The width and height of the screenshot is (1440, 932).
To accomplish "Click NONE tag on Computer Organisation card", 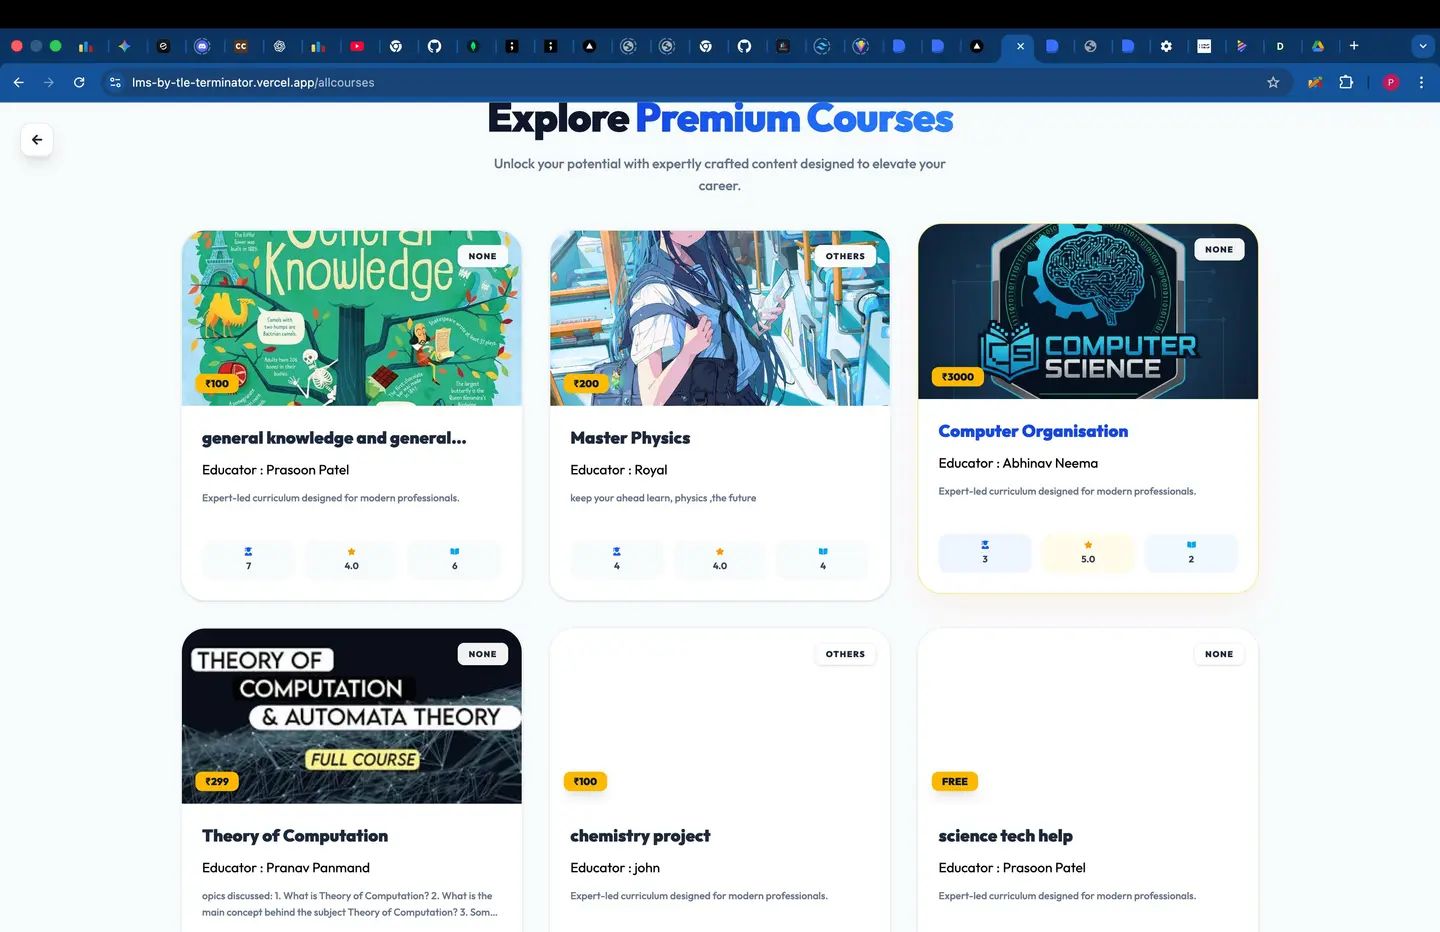I will pyautogui.click(x=1219, y=249).
